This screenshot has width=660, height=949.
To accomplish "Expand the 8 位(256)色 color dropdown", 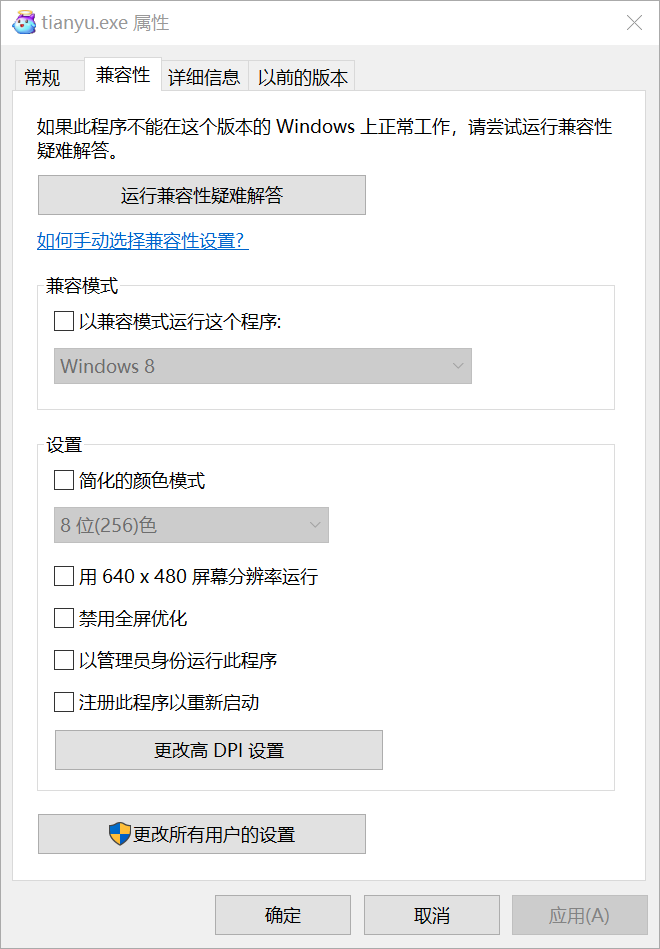I will [x=191, y=525].
